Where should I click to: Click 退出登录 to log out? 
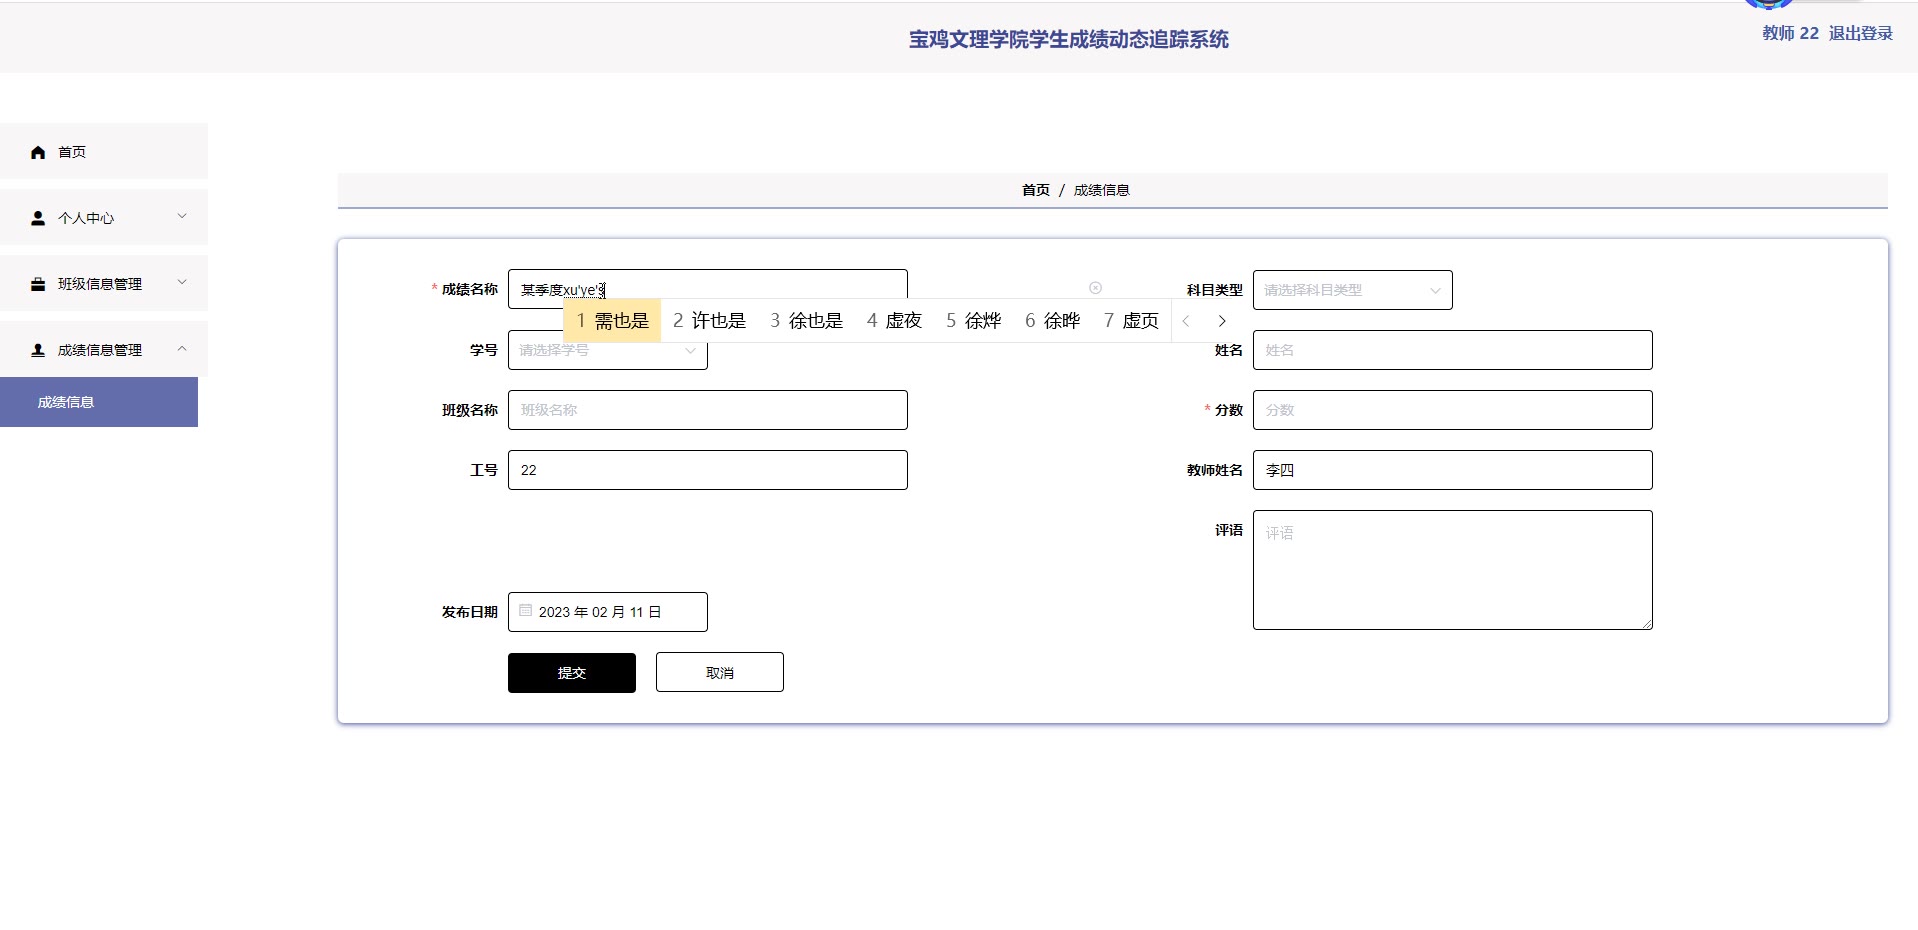[1860, 33]
